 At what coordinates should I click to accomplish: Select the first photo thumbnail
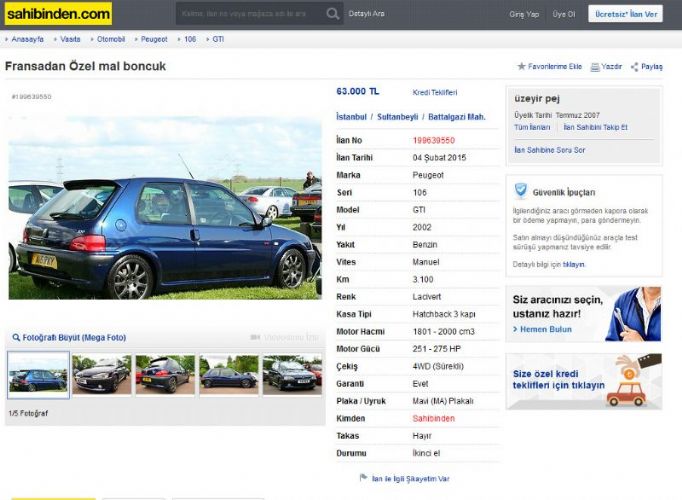[x=38, y=375]
